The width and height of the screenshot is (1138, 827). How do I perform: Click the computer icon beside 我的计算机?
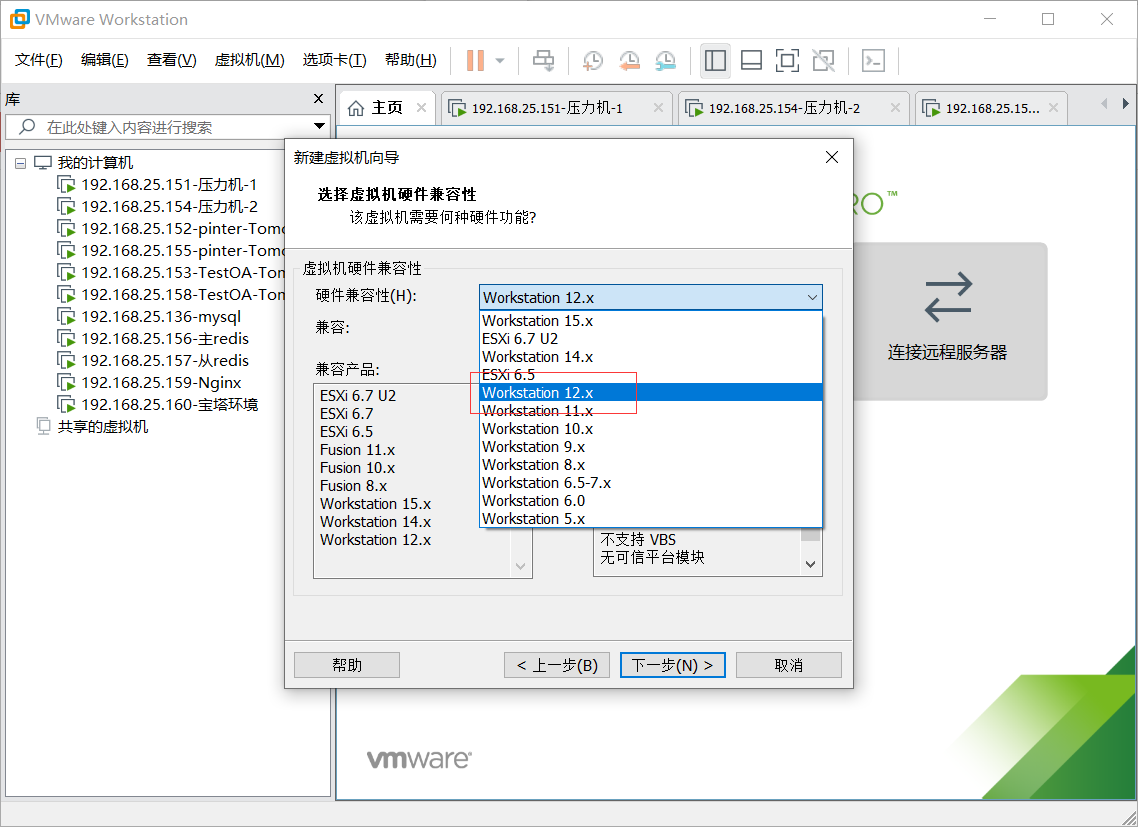click(44, 163)
